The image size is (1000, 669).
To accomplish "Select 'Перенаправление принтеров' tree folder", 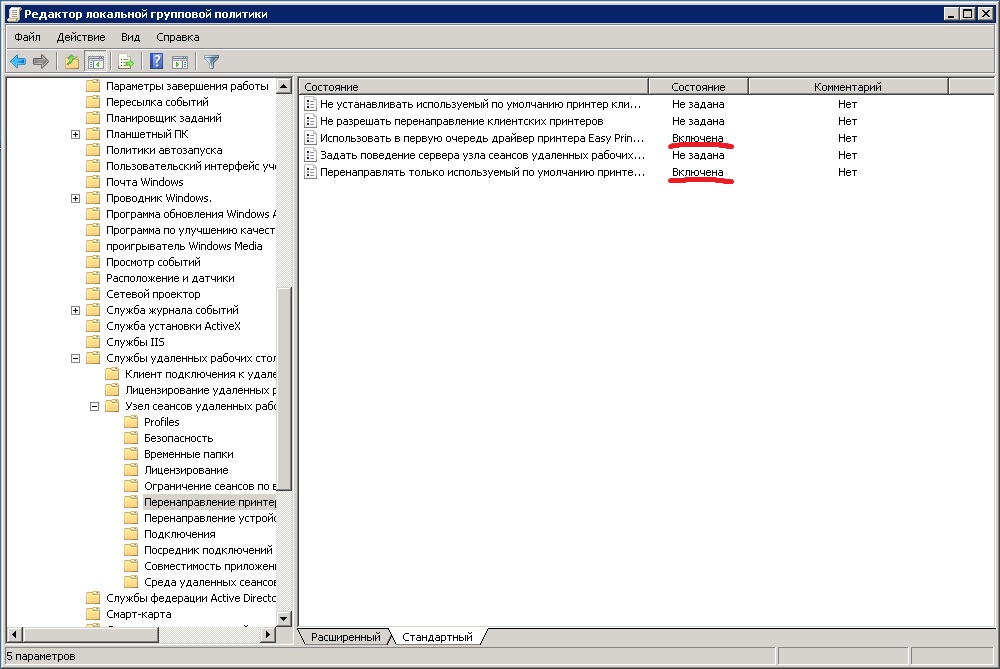I will tap(209, 502).
